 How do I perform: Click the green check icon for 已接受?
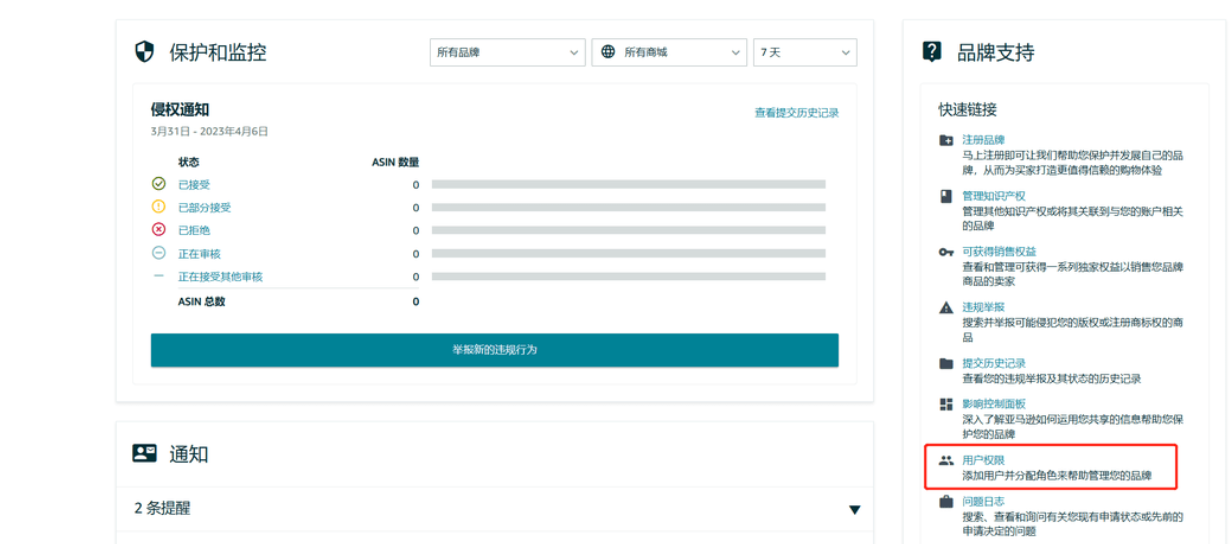tap(158, 184)
